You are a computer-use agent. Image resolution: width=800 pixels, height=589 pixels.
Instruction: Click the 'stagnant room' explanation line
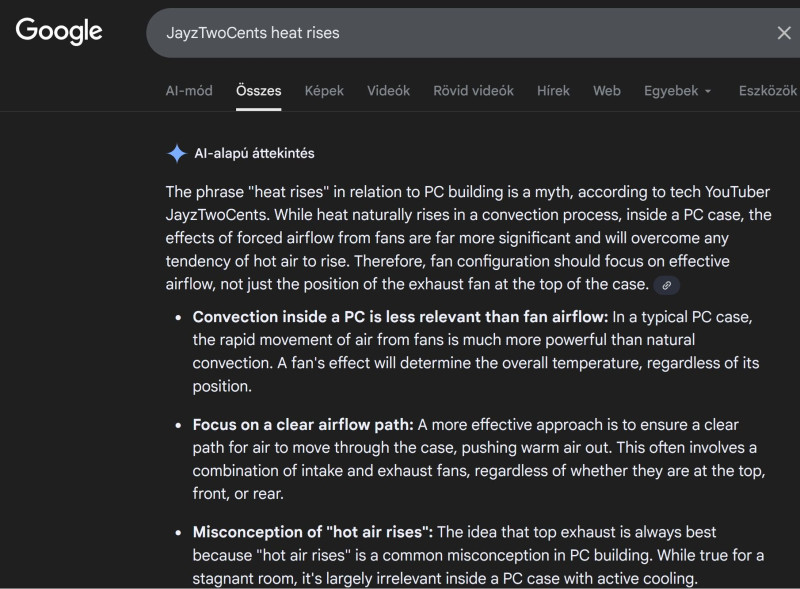(445, 578)
